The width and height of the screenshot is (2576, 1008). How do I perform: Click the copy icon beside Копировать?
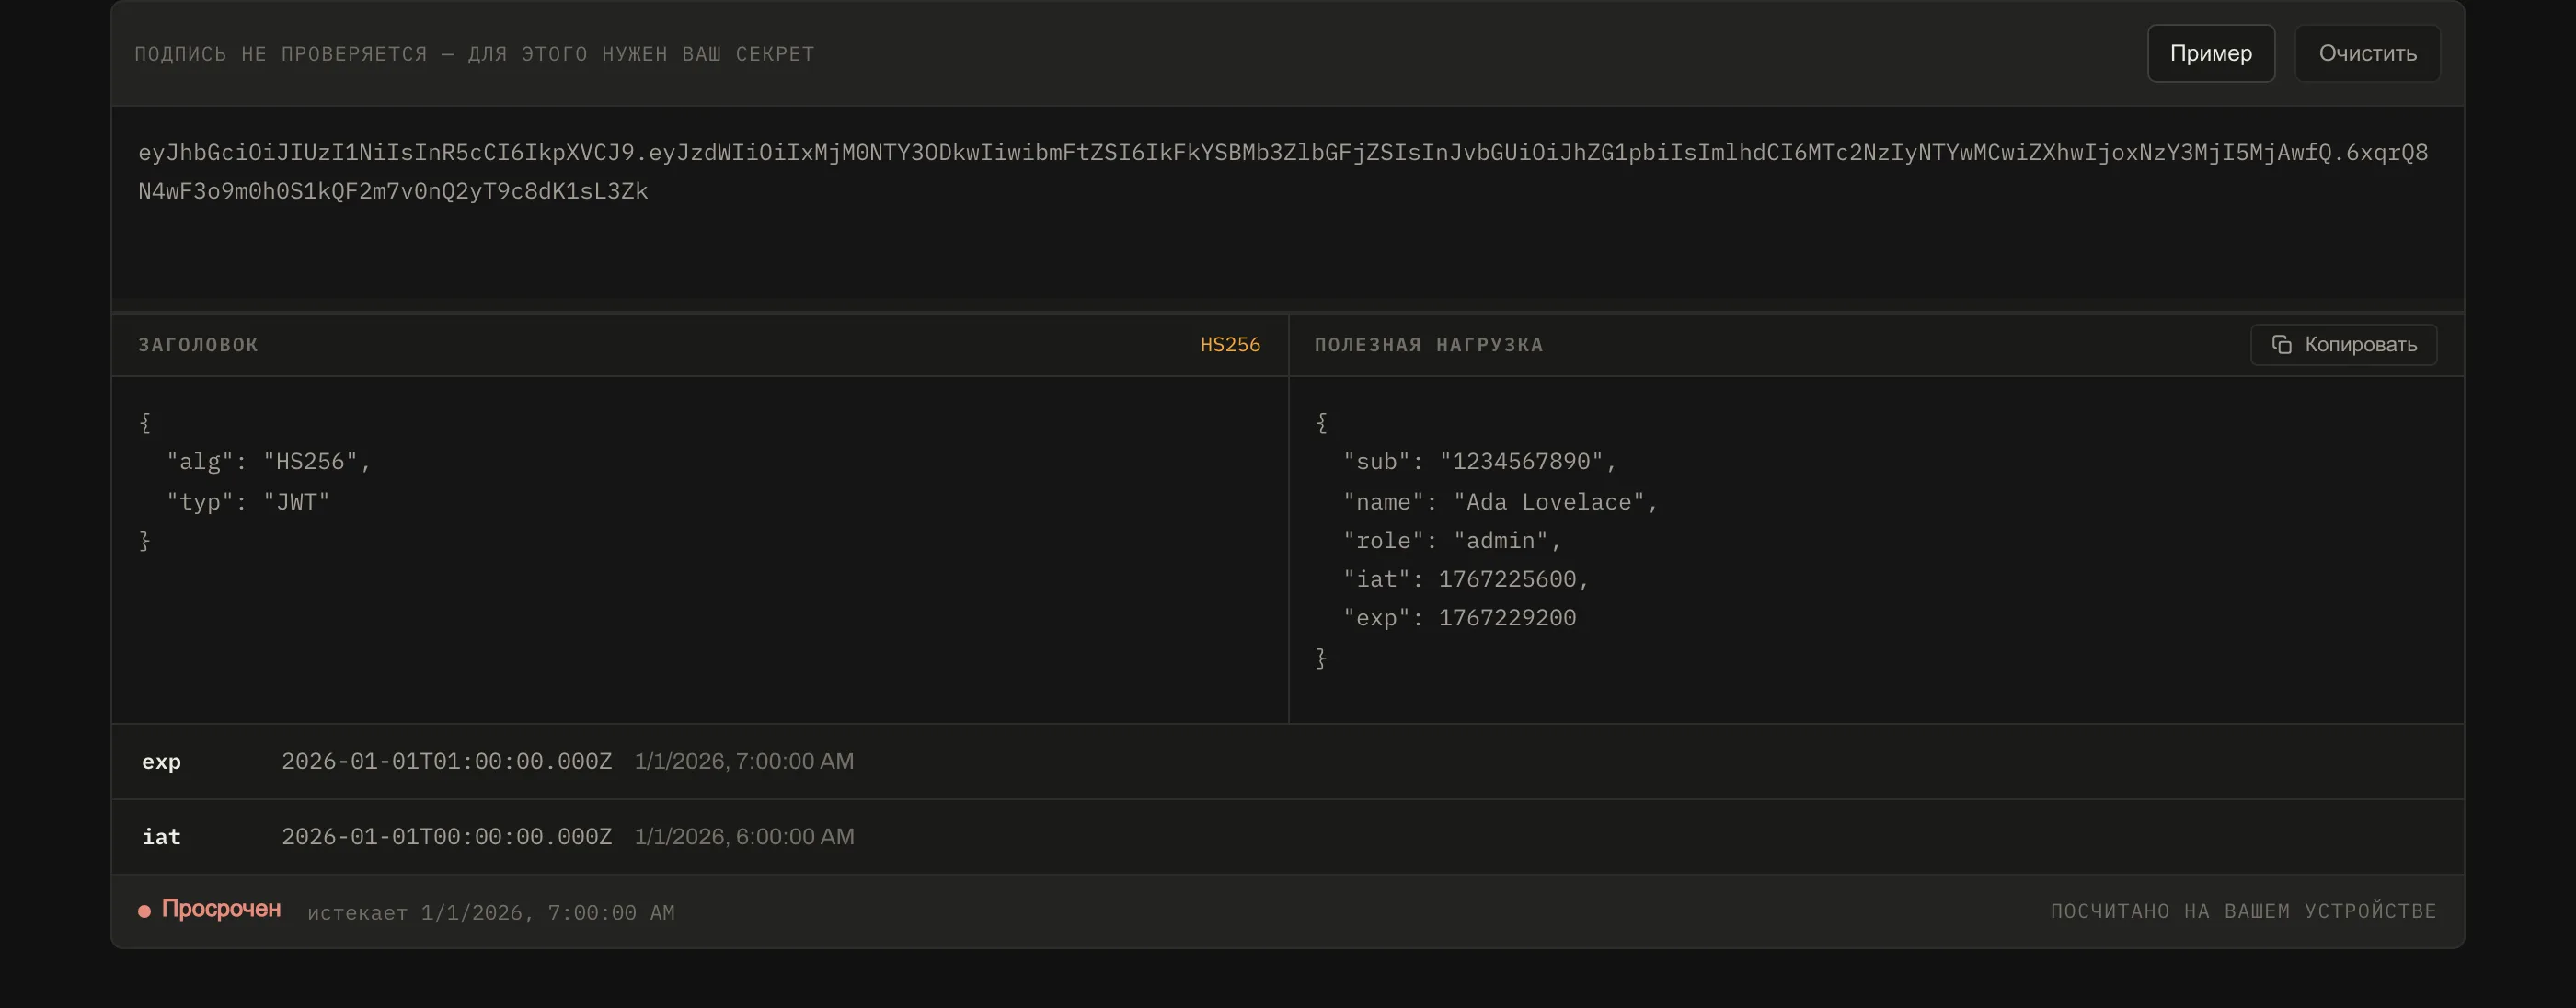click(2281, 345)
